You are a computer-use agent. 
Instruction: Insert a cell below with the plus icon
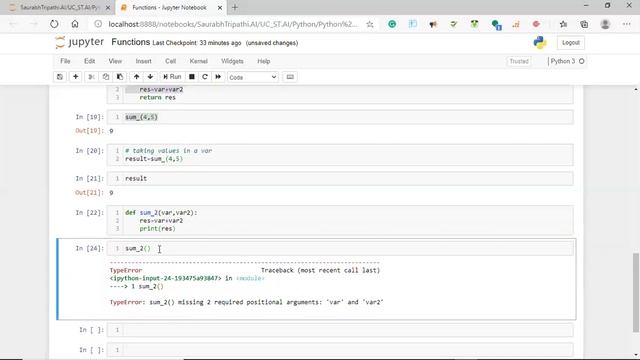tap(76, 77)
